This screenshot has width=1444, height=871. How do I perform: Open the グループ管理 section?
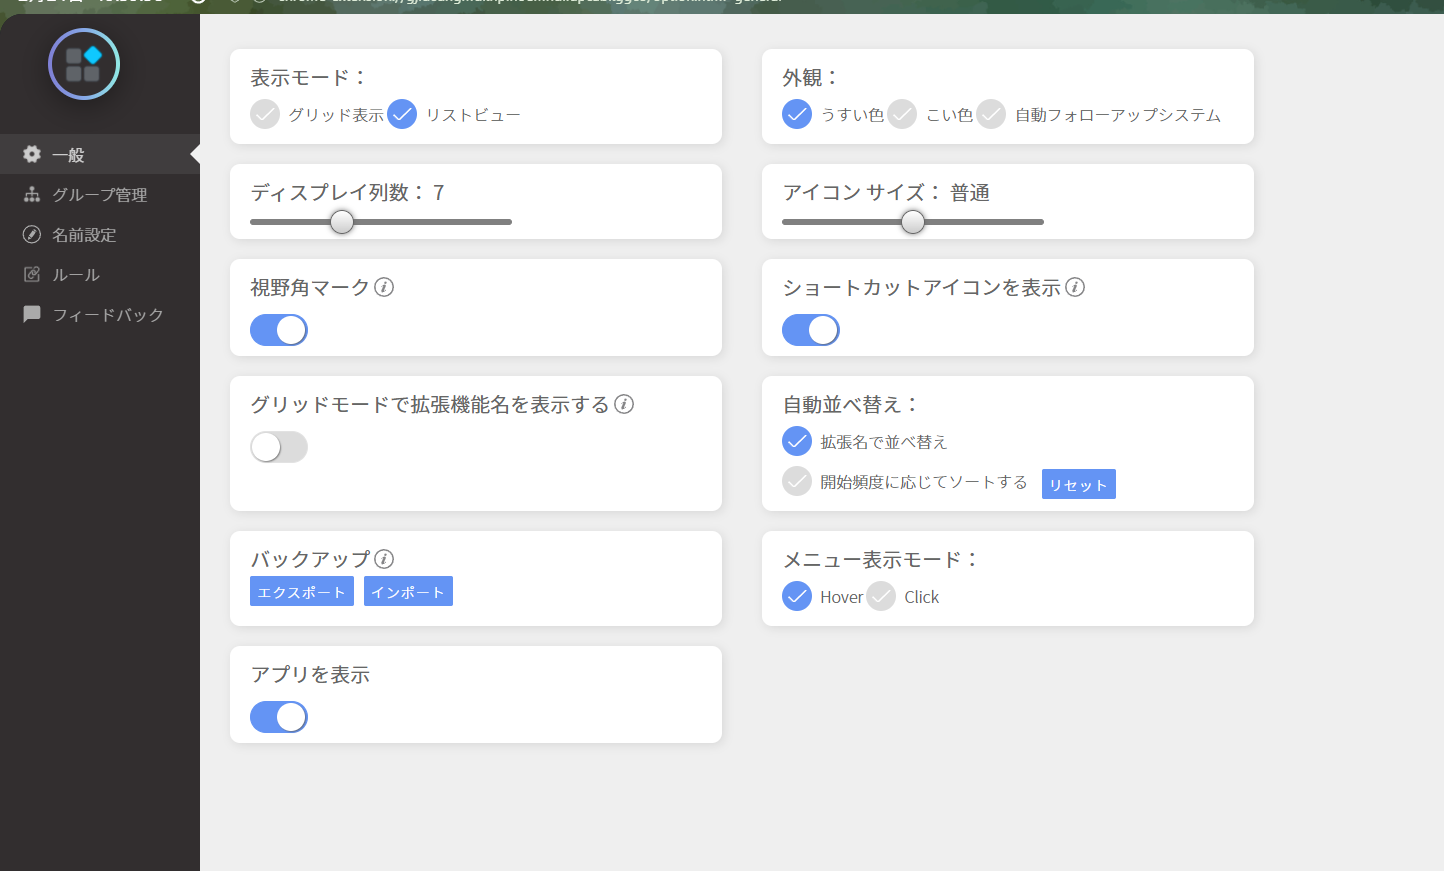coord(100,194)
